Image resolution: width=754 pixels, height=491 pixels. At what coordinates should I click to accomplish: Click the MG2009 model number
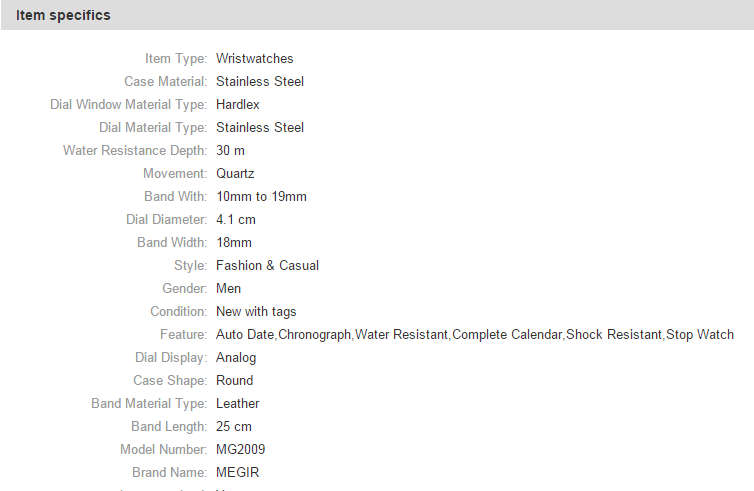[x=240, y=450]
